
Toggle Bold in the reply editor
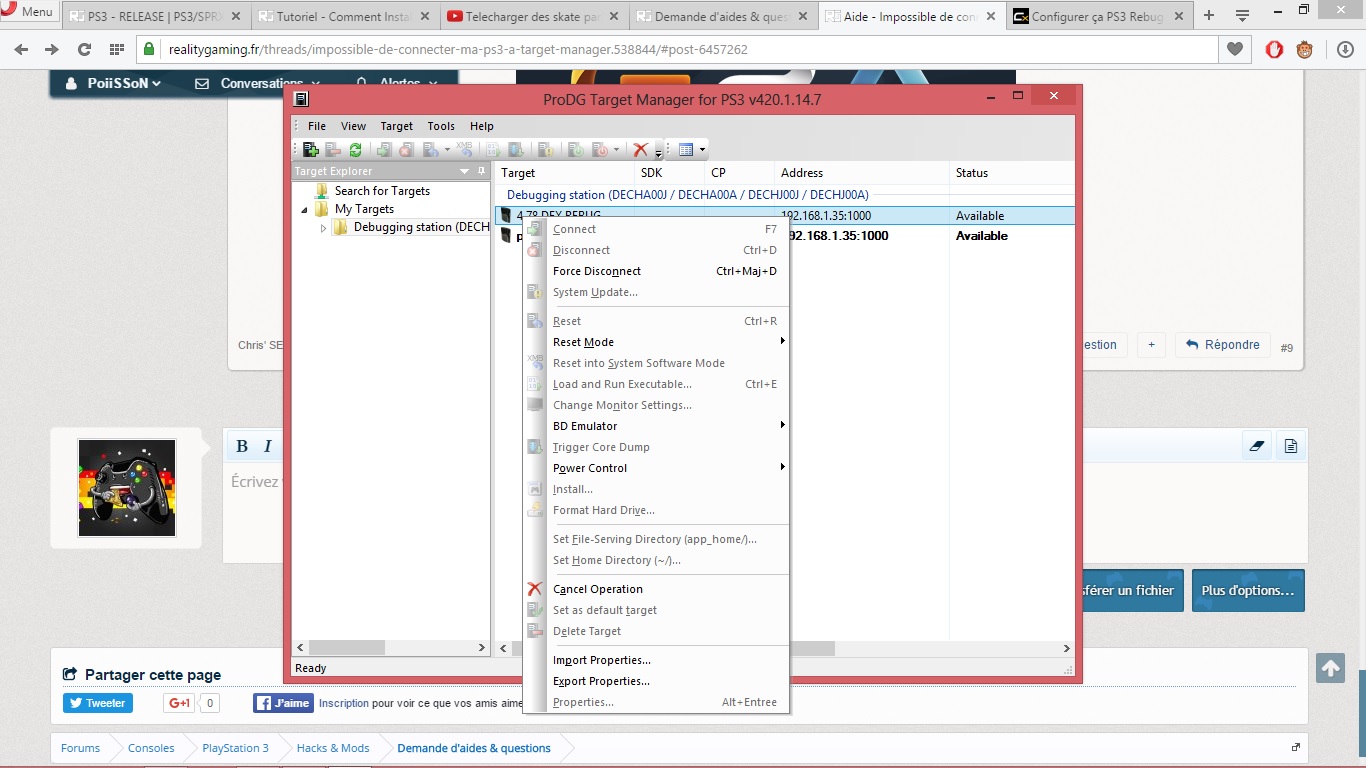click(x=242, y=446)
